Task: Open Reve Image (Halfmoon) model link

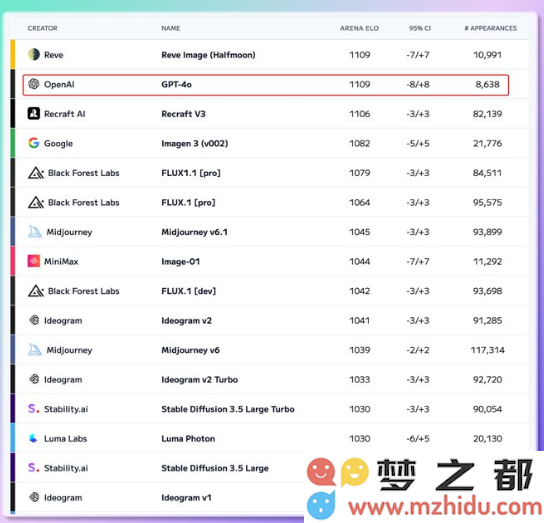Action: point(208,55)
